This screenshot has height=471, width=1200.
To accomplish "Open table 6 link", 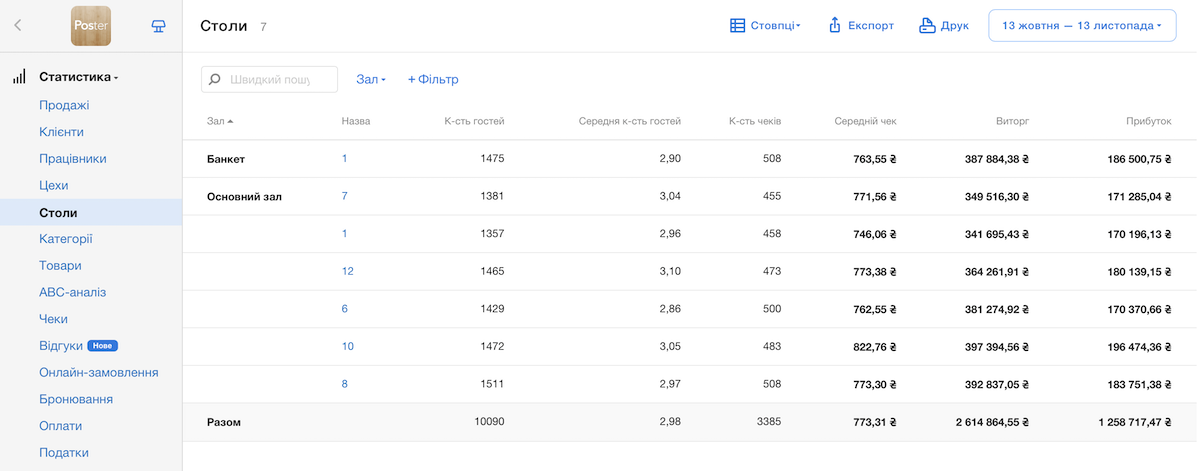I will [345, 309].
